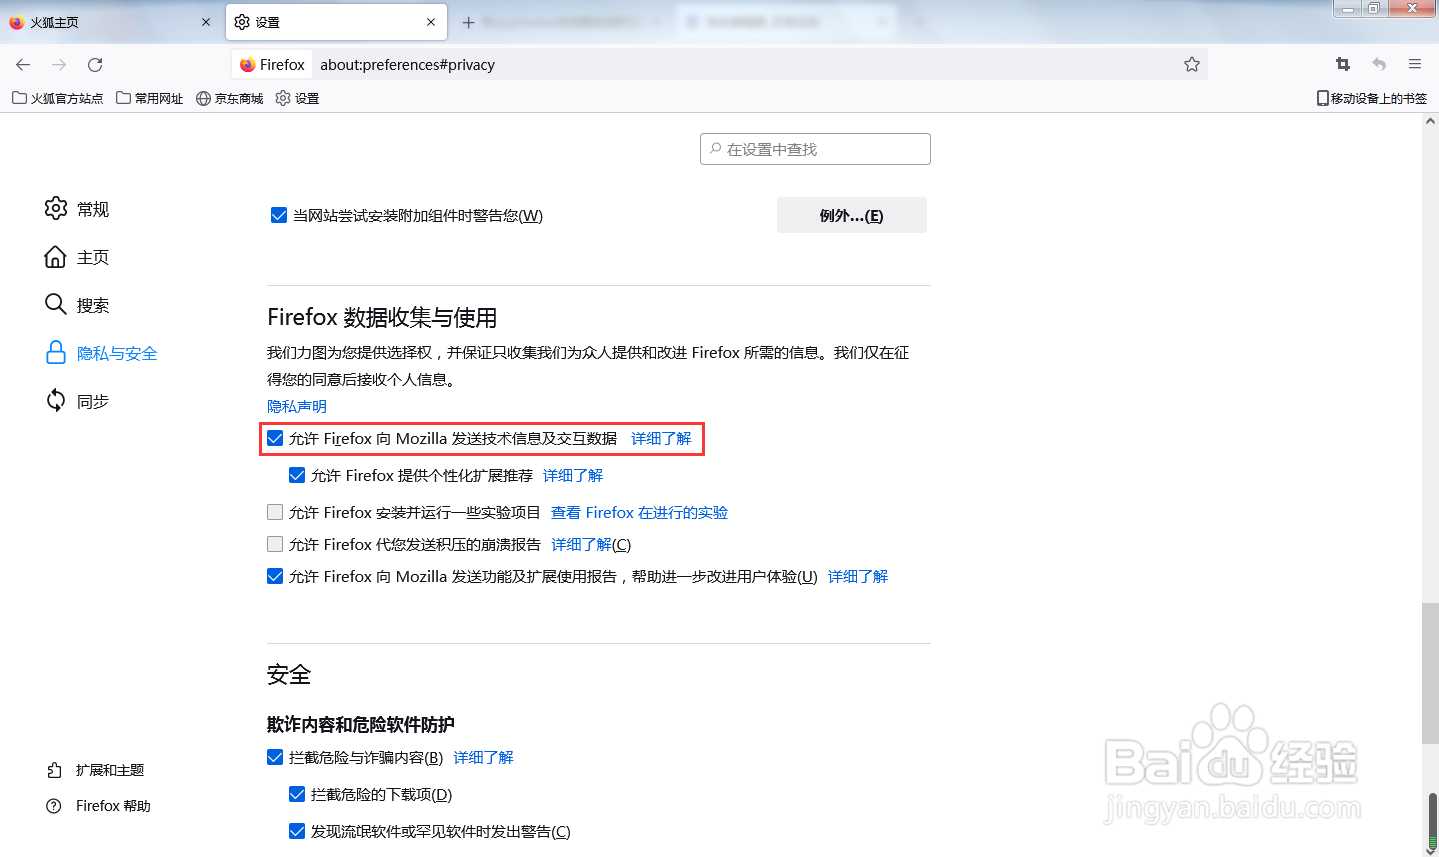Open 详细了解 link beside 个性化扩展推荐
The image size is (1439, 857).
tap(573, 475)
